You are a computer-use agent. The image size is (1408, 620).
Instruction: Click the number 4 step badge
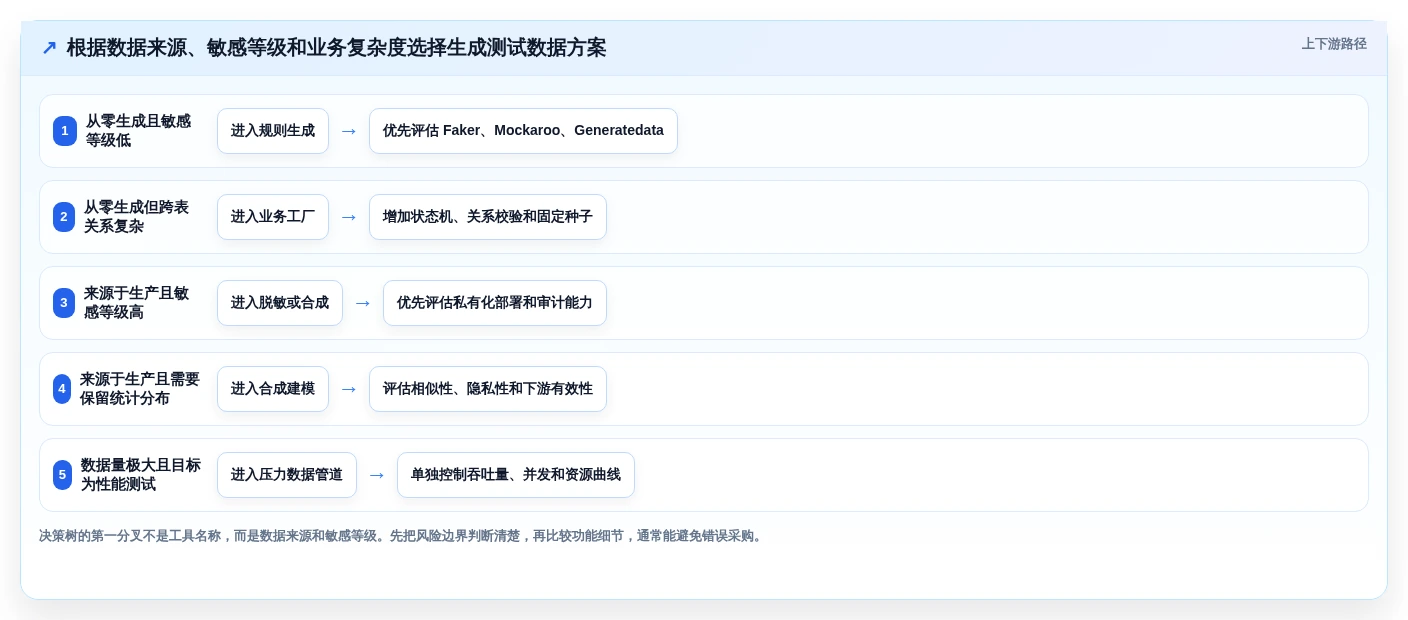point(62,389)
